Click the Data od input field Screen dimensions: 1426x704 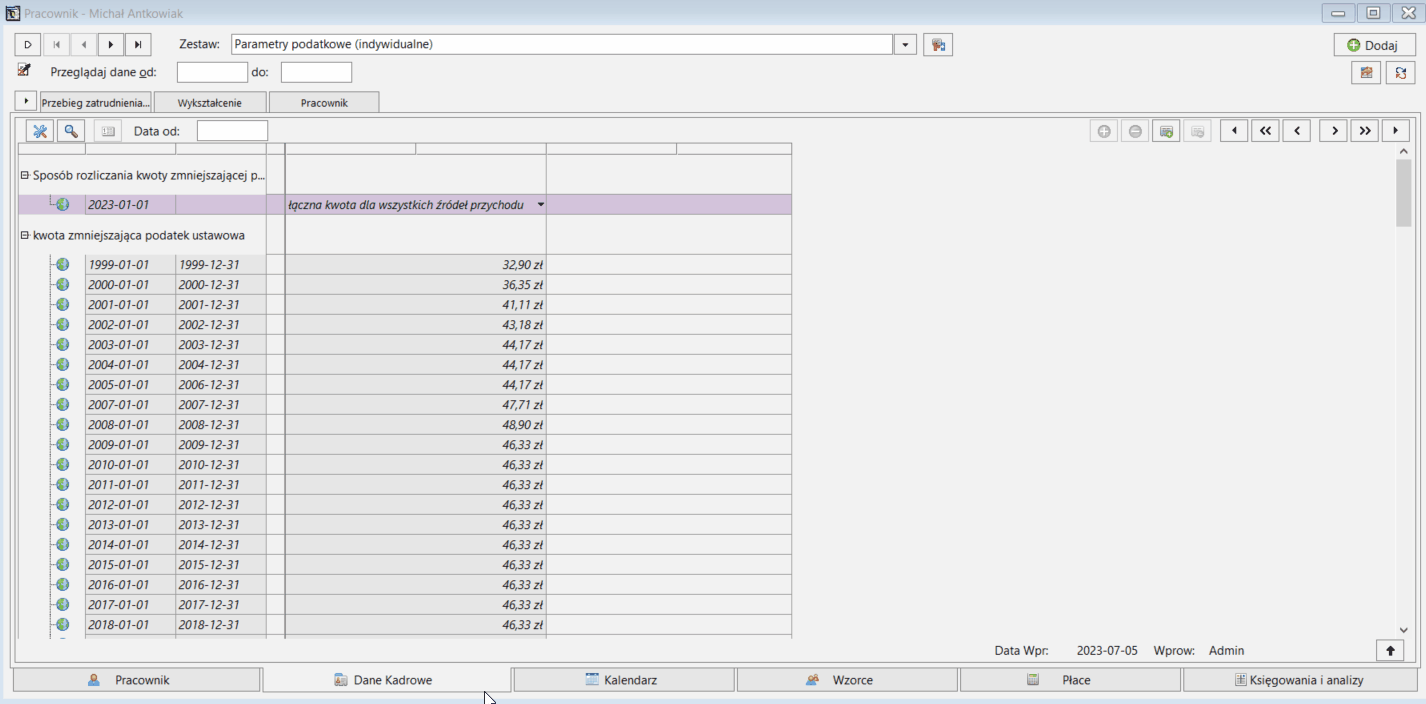click(232, 131)
